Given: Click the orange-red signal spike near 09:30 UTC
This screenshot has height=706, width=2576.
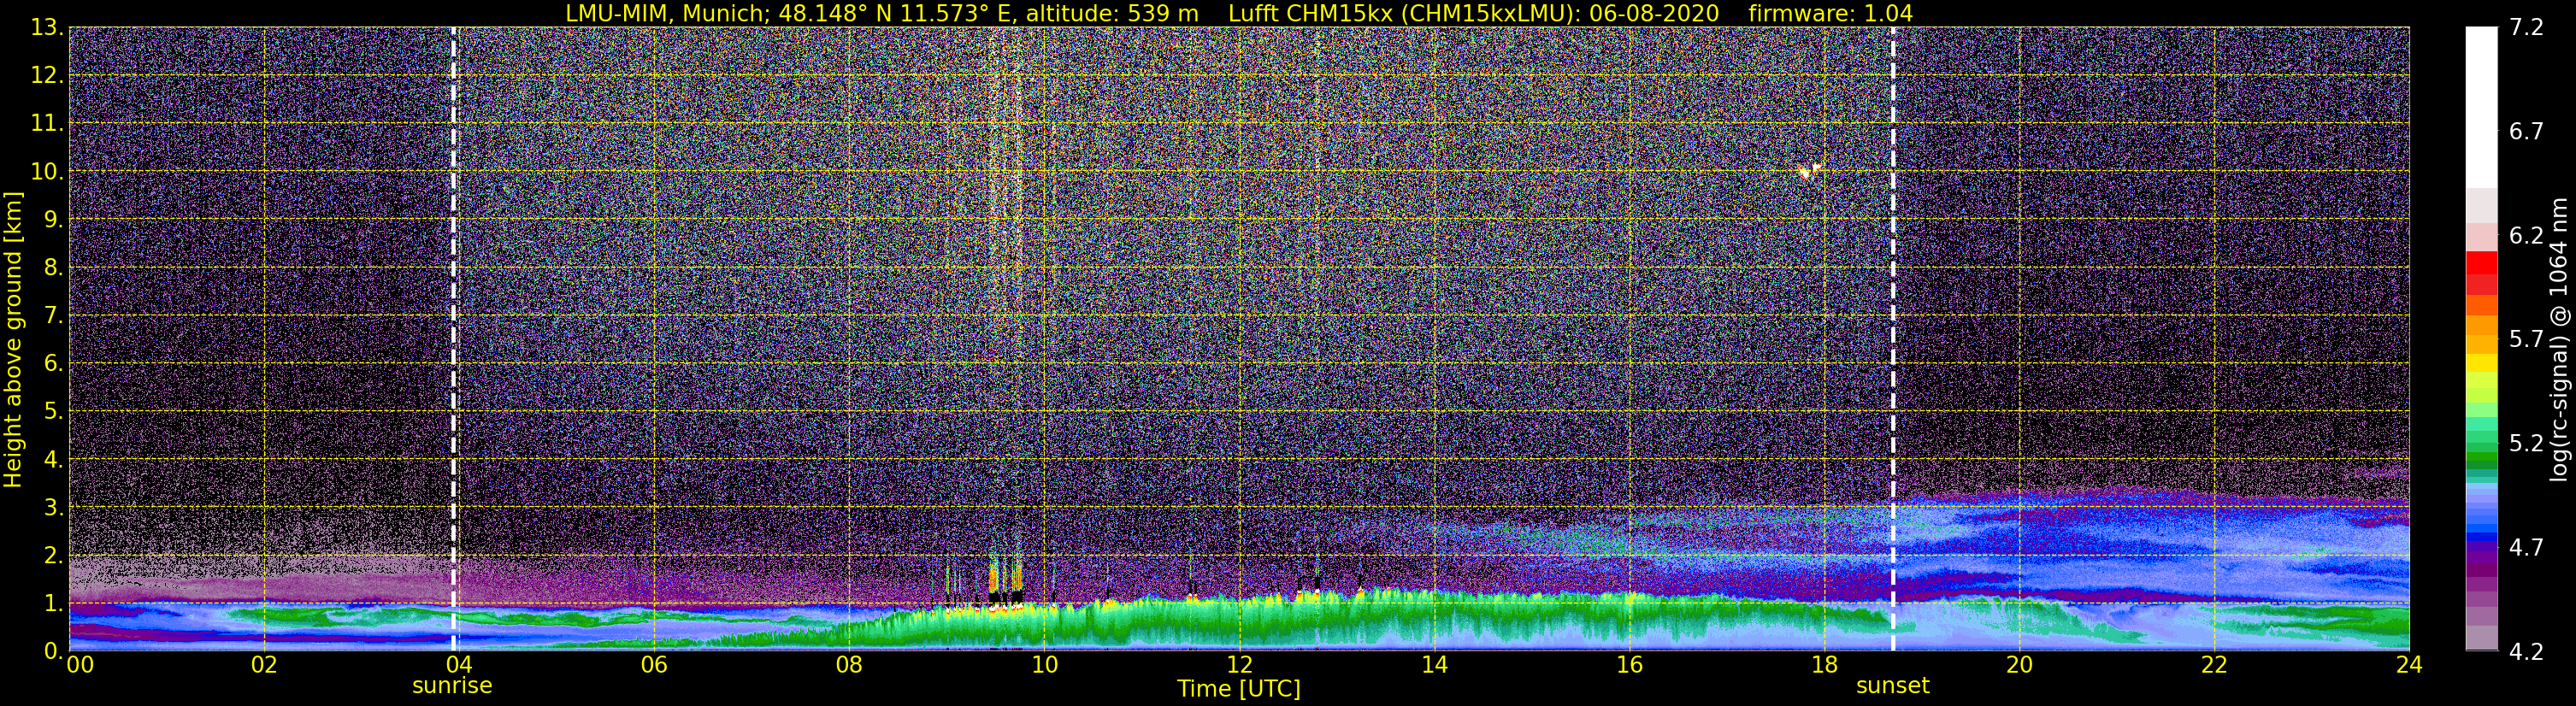Looking at the screenshot, I should [993, 578].
